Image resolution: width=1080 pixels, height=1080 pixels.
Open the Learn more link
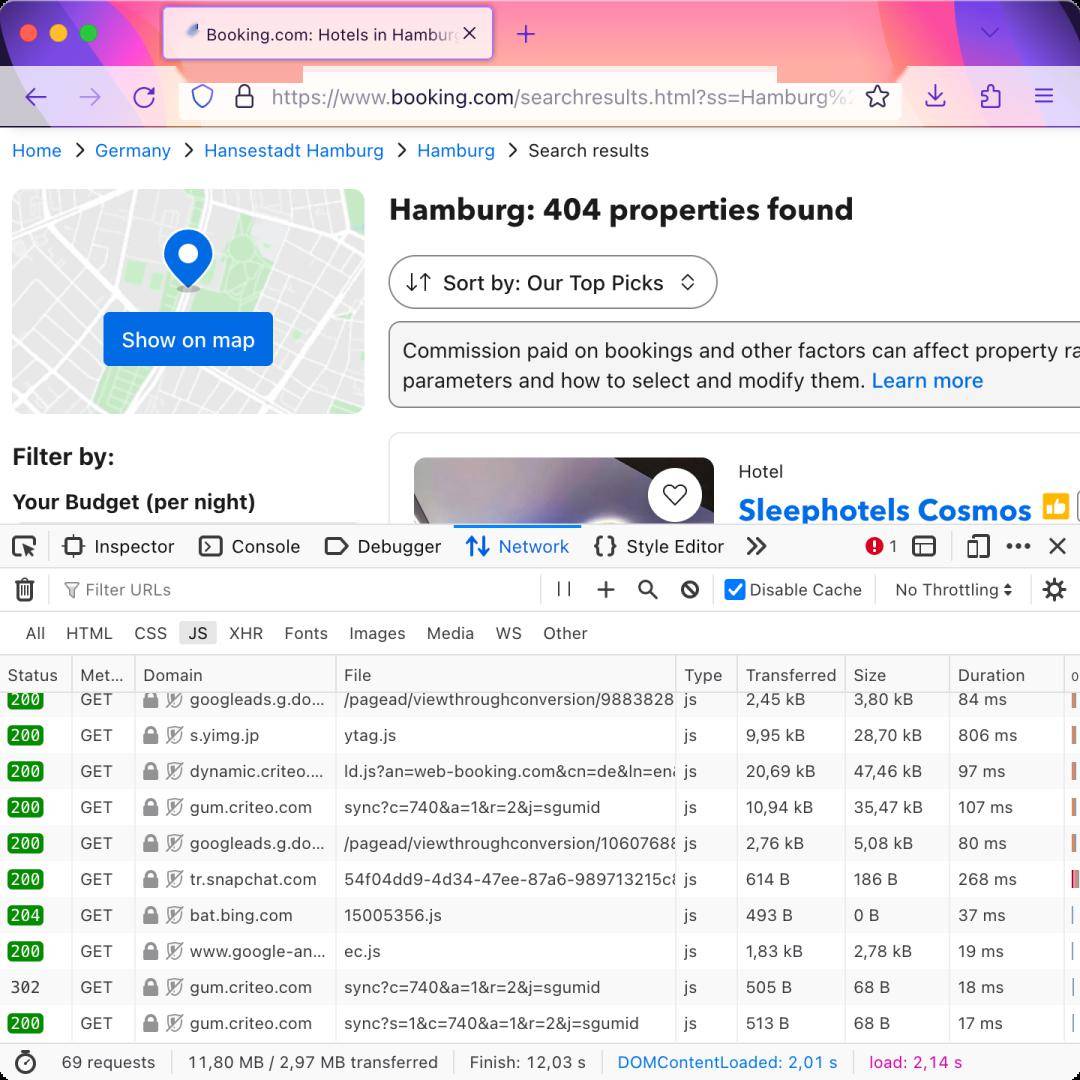coord(926,380)
